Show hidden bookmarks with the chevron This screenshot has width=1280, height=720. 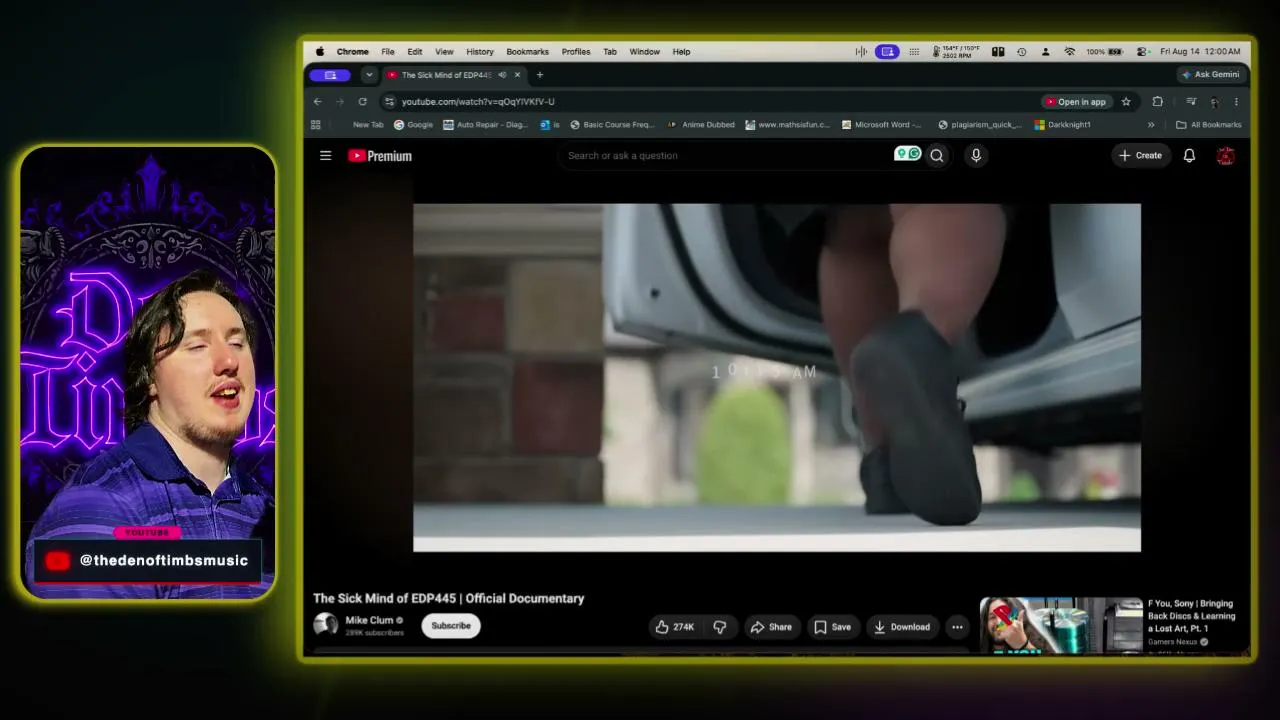coord(1151,125)
